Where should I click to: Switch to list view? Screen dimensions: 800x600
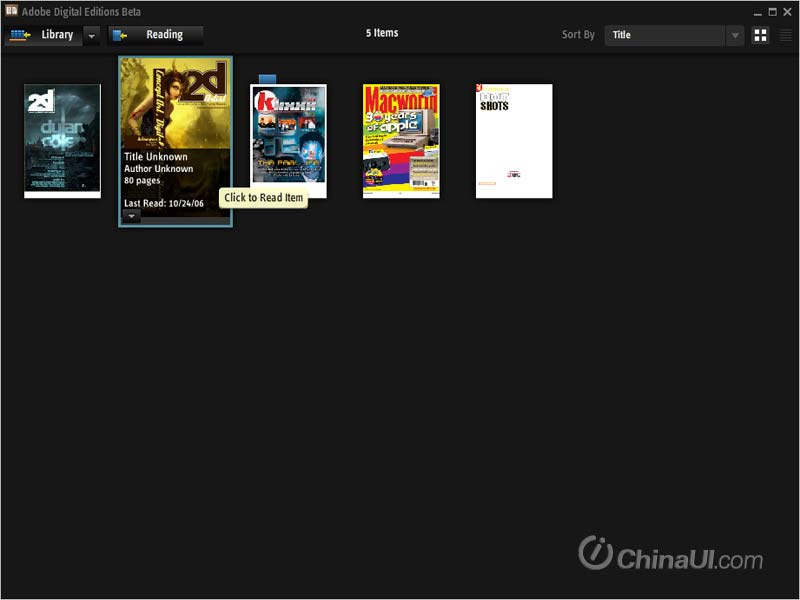(x=785, y=35)
